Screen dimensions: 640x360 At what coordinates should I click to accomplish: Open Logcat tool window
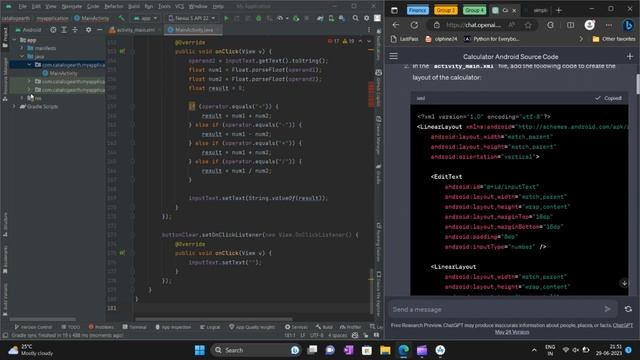[x=210, y=327]
